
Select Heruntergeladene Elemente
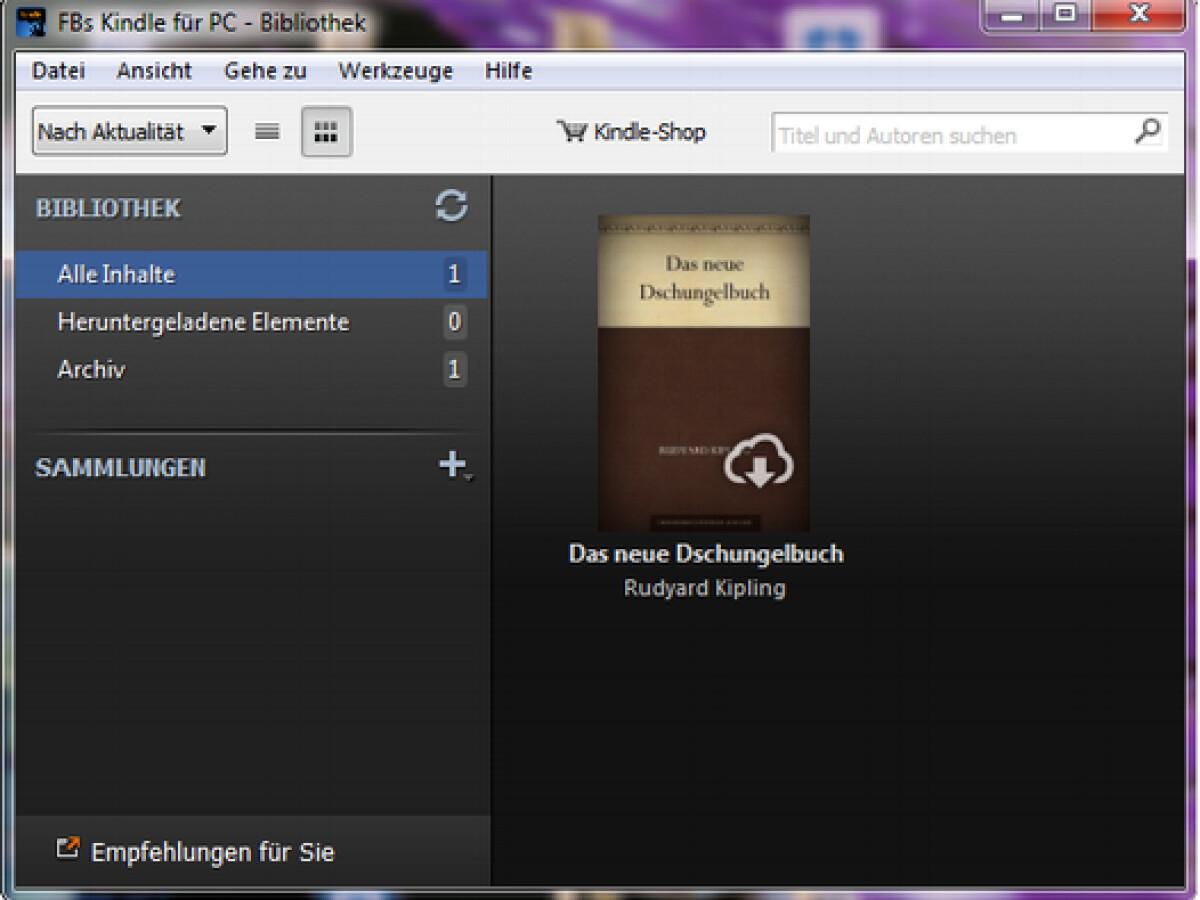pos(251,322)
